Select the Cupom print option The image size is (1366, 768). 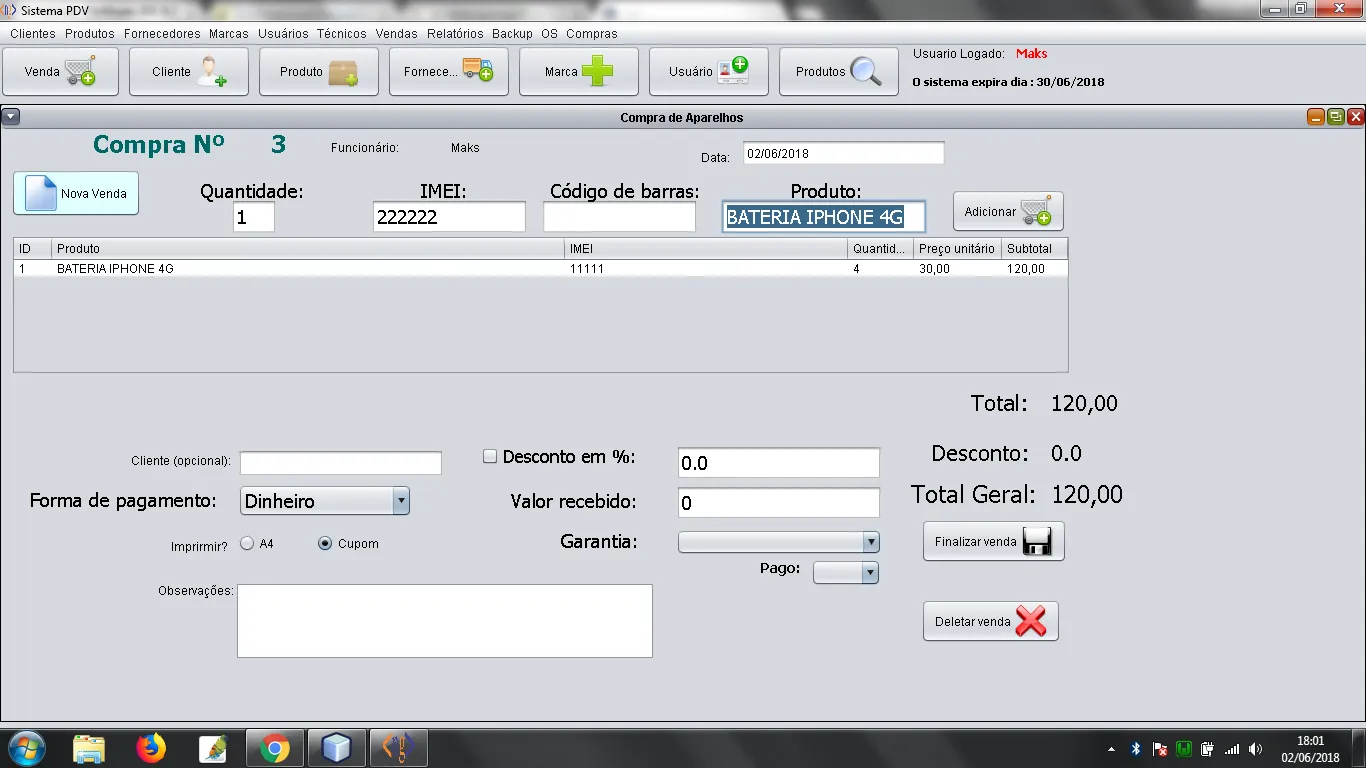click(325, 544)
